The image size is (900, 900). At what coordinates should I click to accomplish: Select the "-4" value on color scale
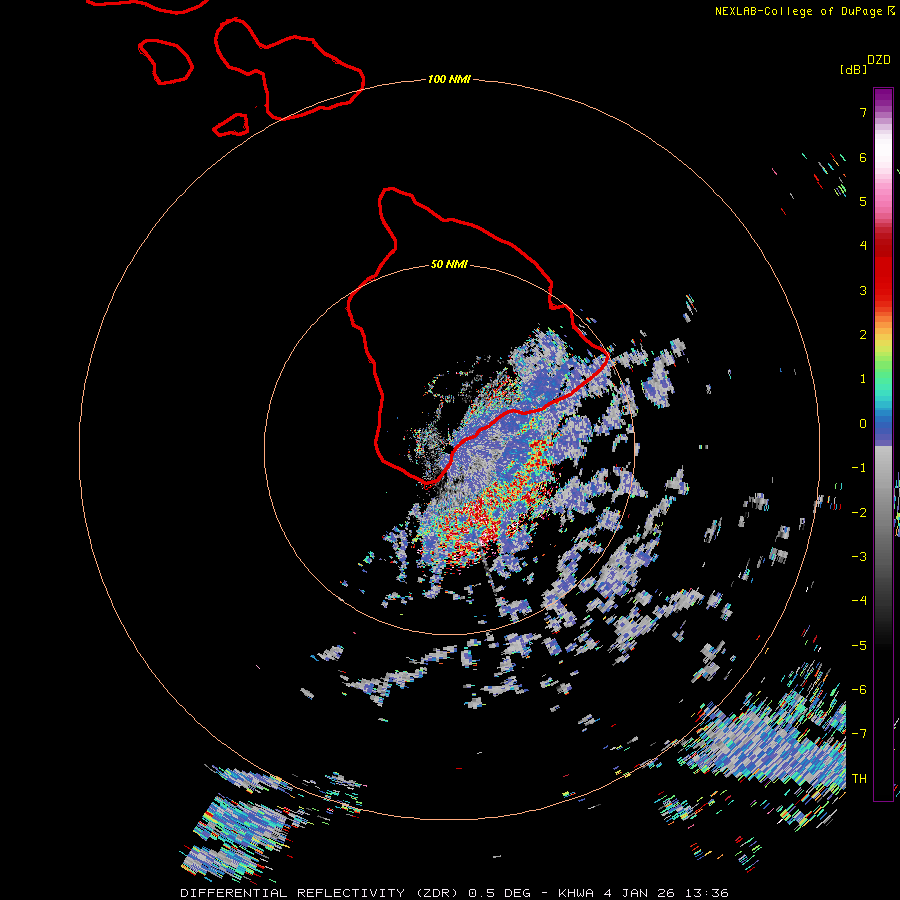[x=859, y=601]
